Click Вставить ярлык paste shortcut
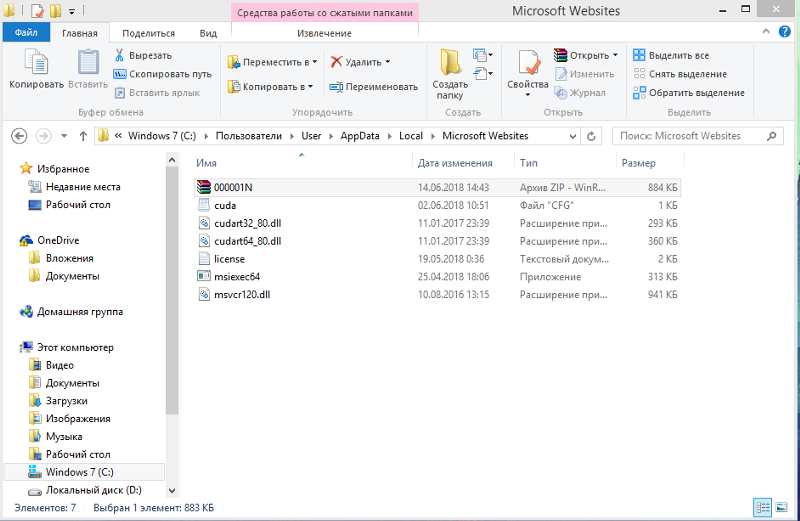 point(157,93)
